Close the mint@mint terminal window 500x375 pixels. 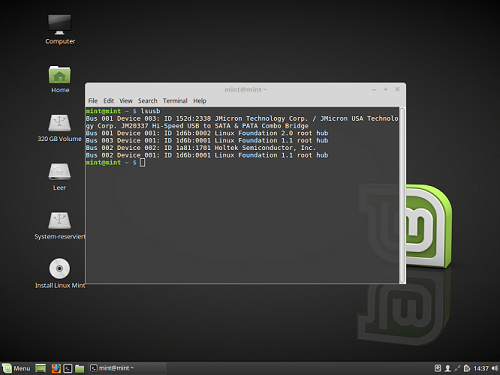click(397, 89)
